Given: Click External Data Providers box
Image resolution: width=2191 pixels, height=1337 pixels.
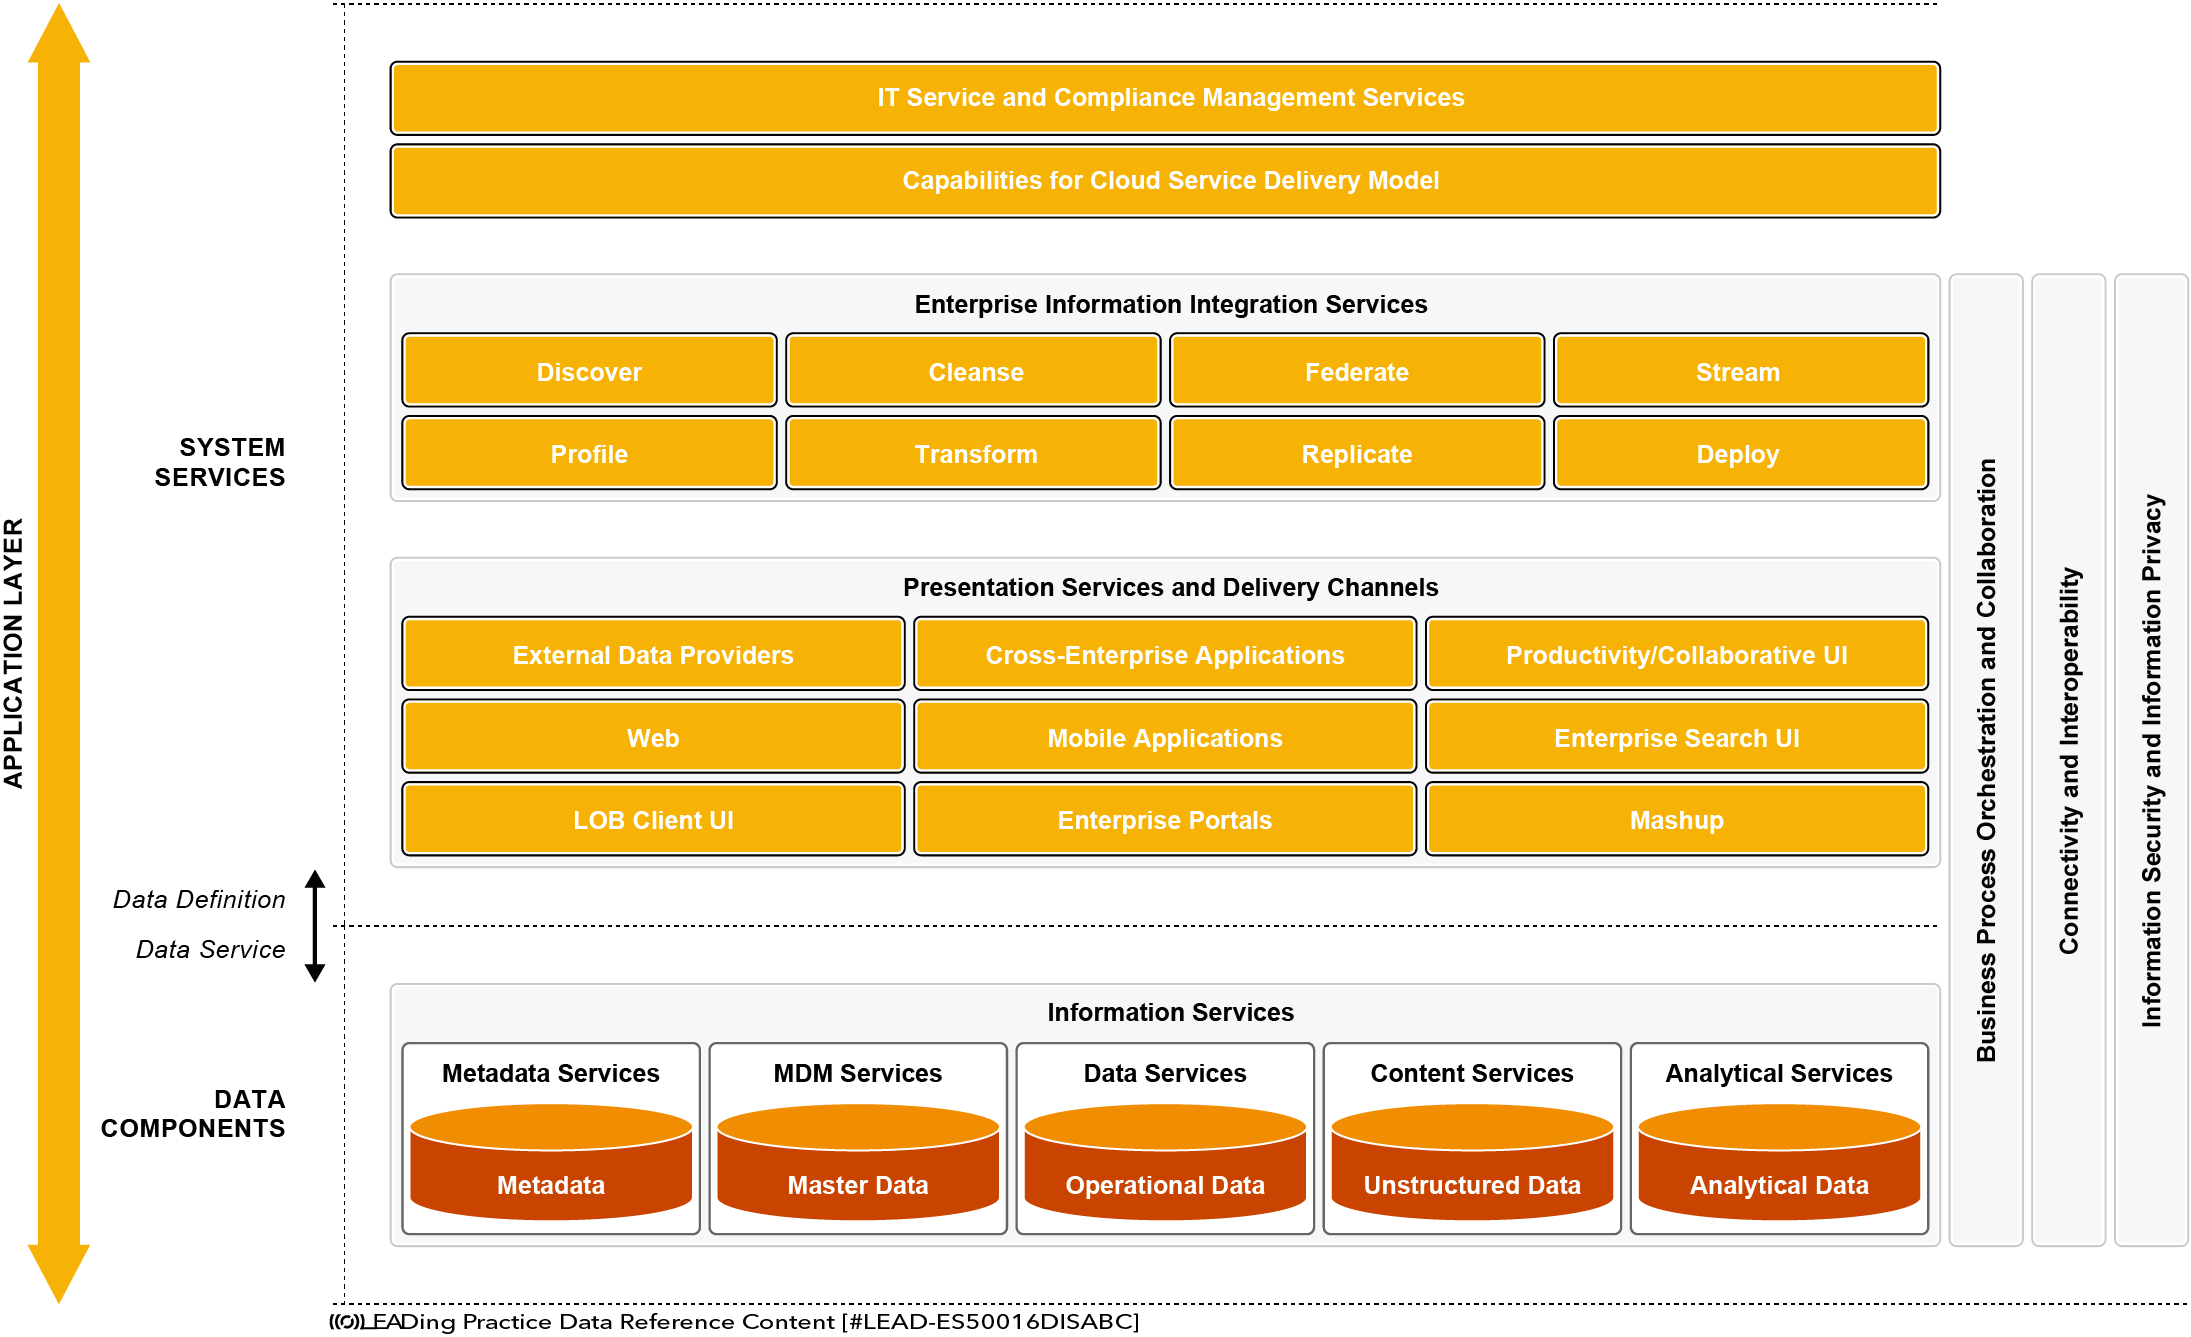Looking at the screenshot, I should click(x=653, y=655).
